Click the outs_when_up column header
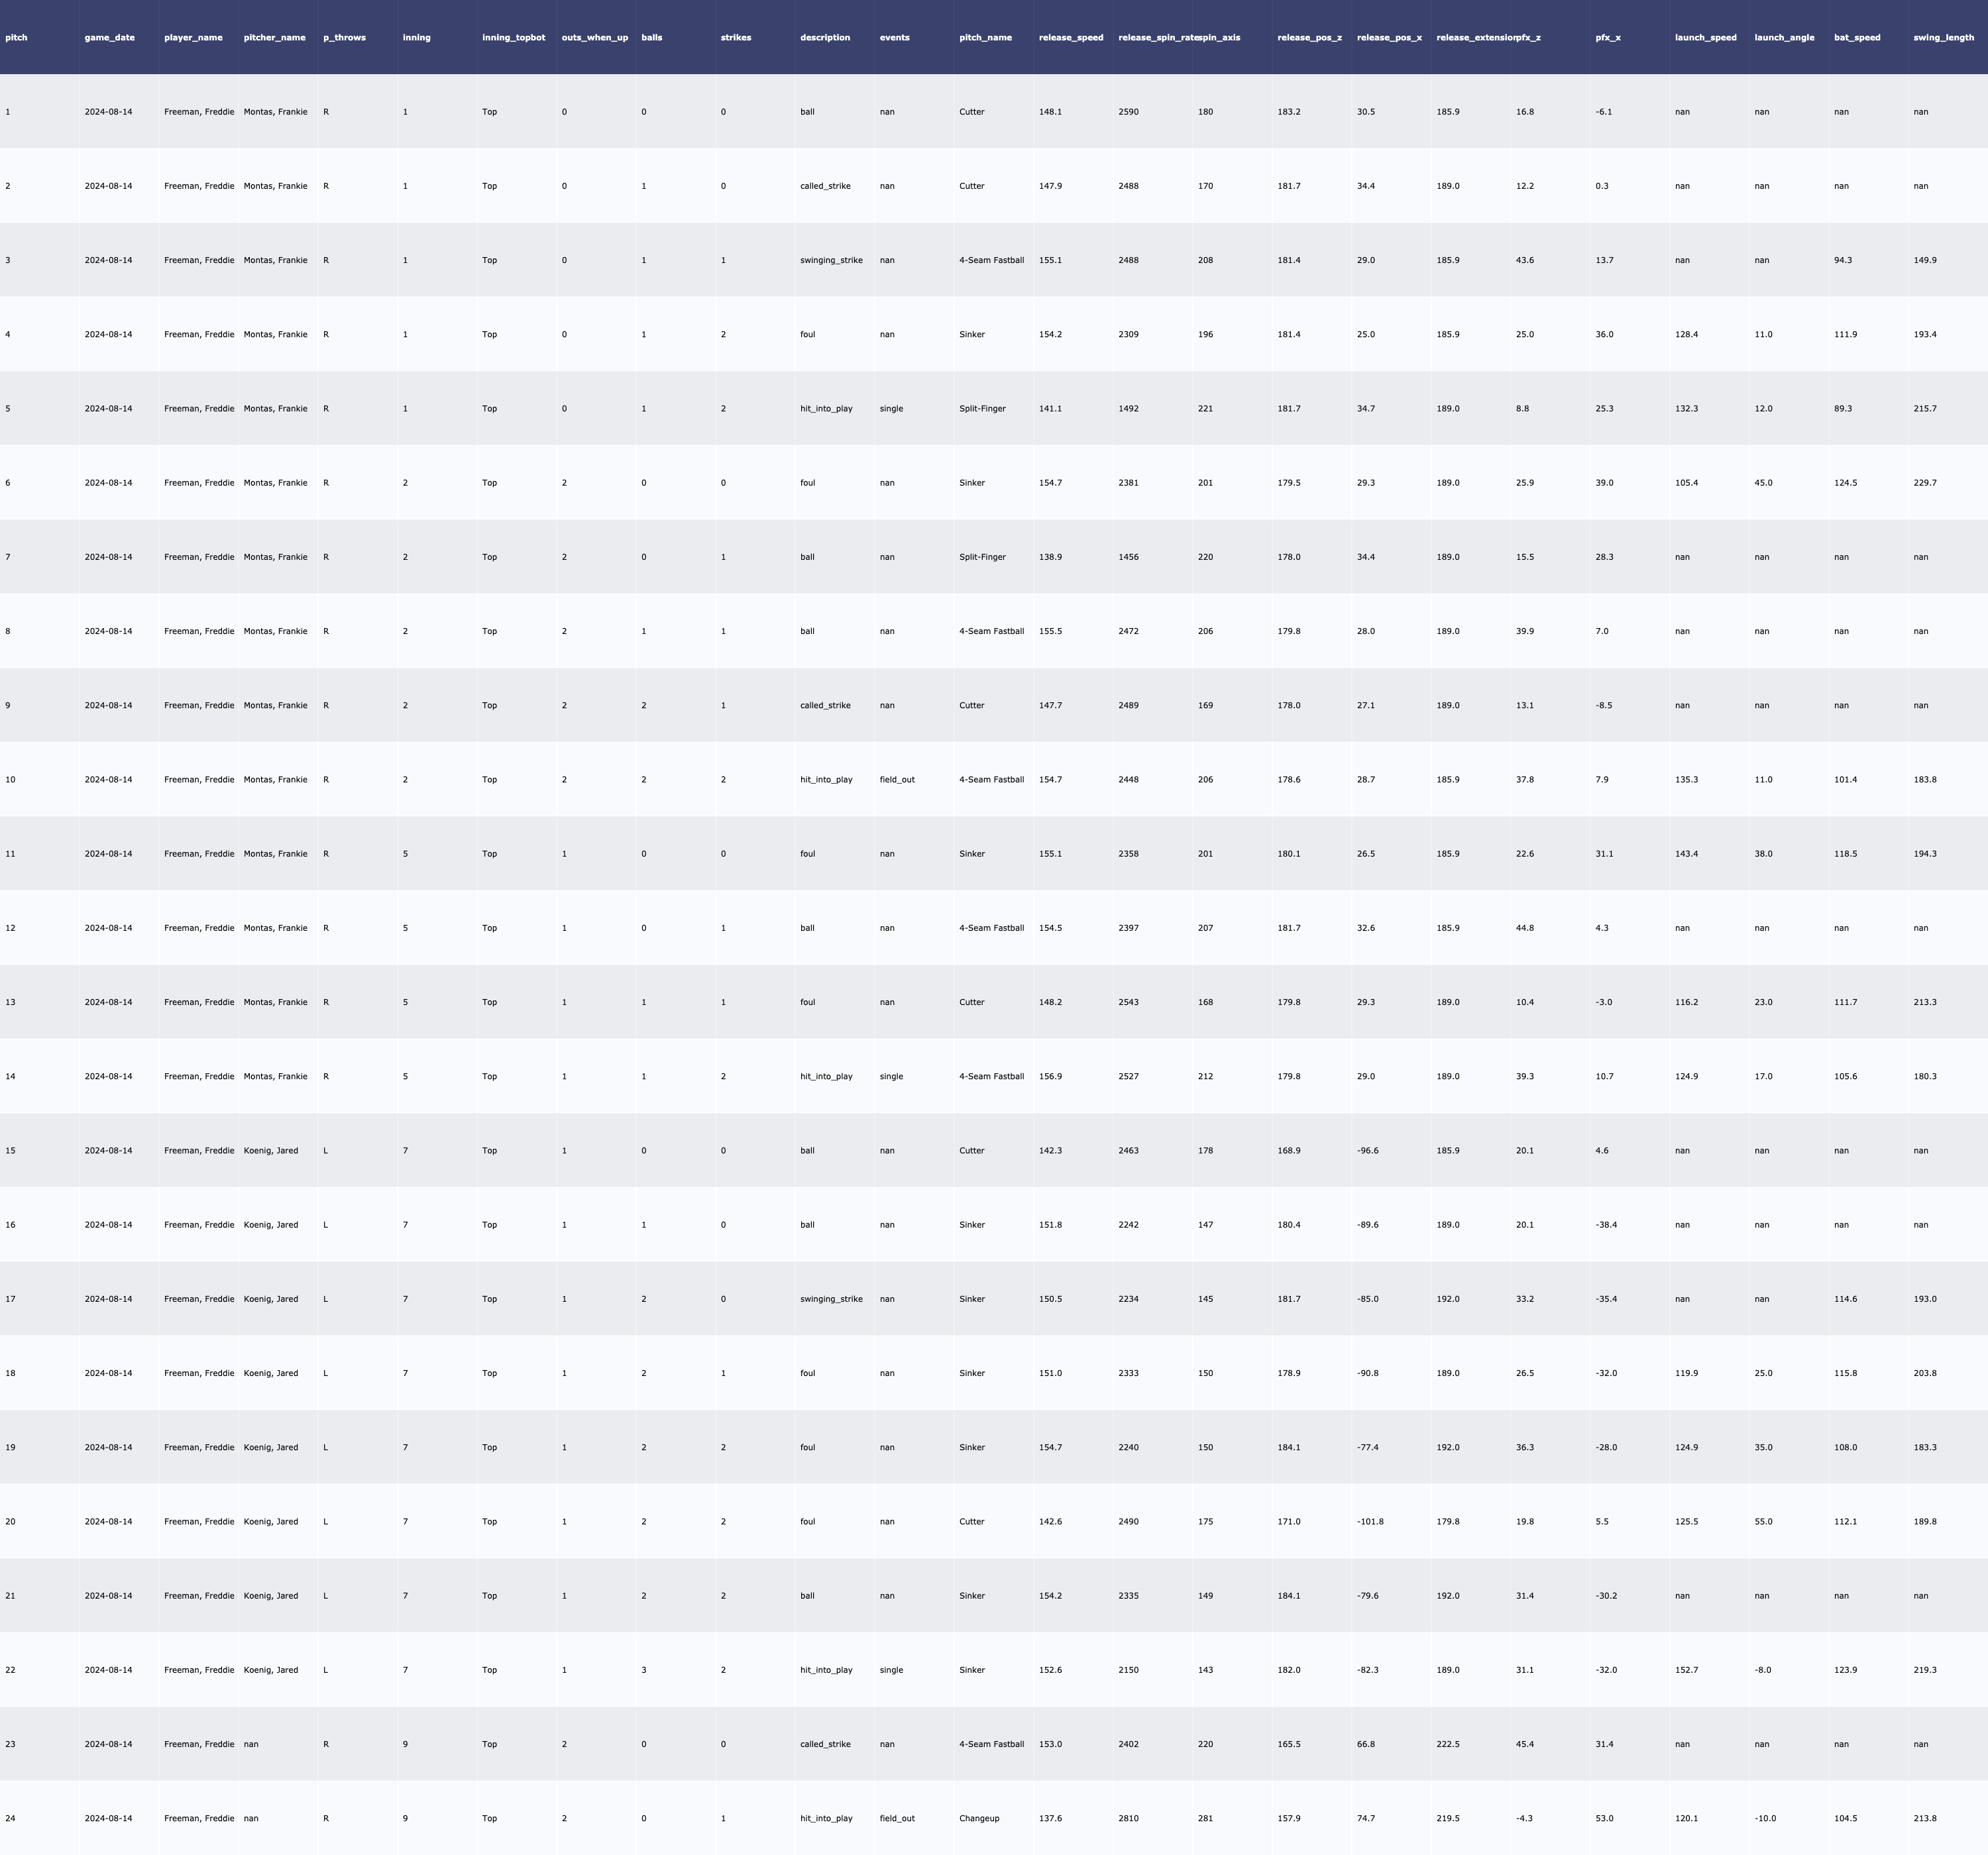 [595, 38]
